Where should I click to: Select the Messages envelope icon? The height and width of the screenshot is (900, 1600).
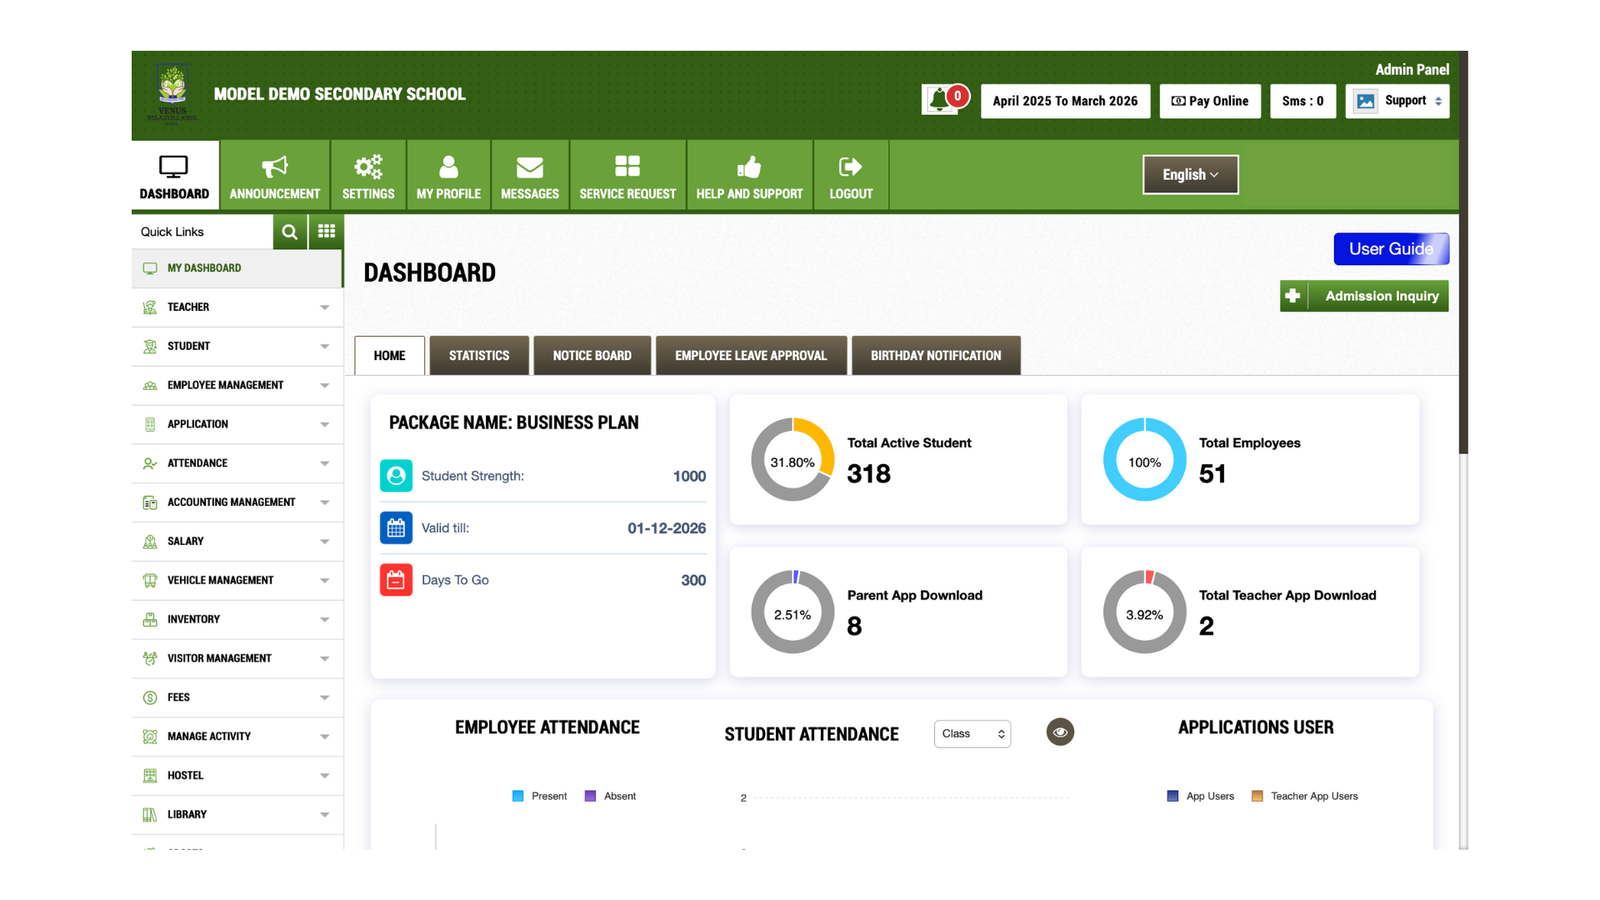pos(530,166)
